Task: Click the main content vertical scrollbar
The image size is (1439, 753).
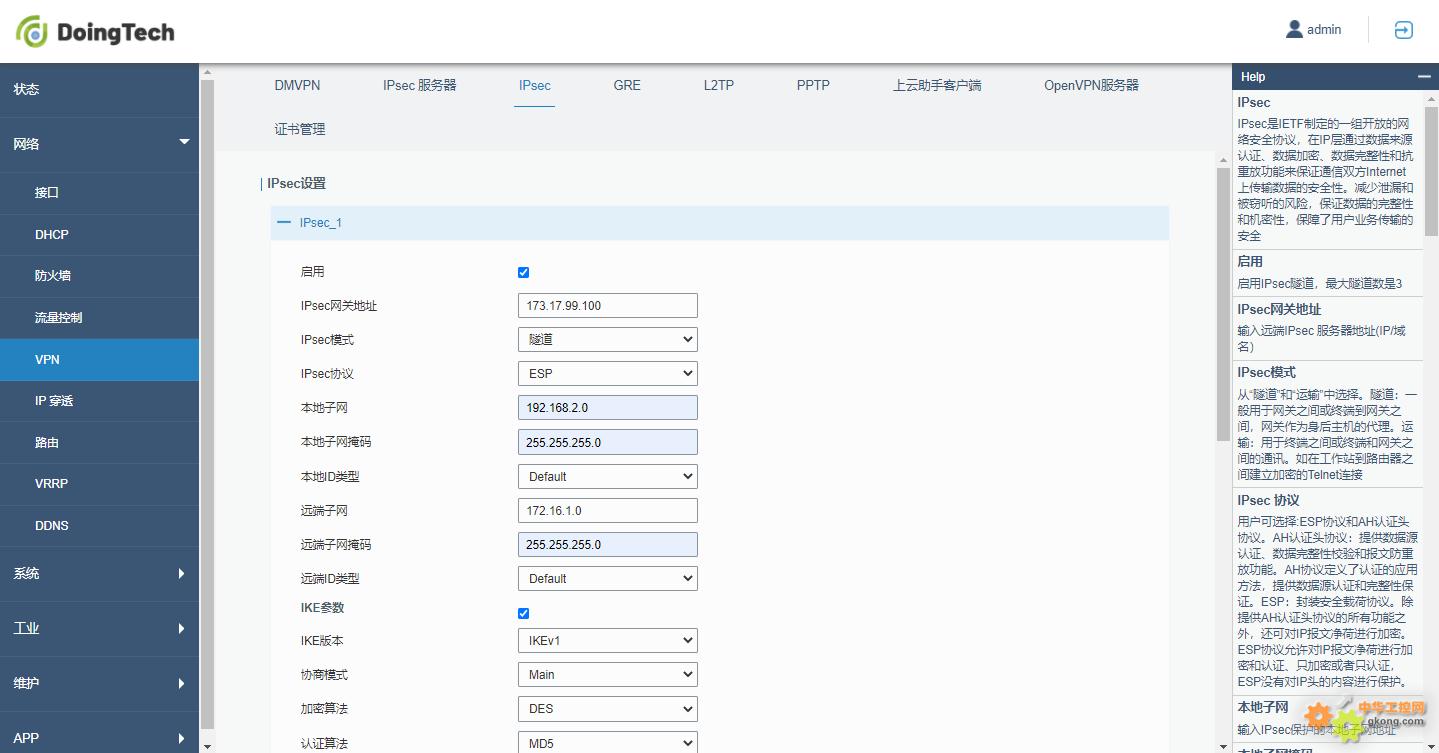Action: coord(1222,304)
